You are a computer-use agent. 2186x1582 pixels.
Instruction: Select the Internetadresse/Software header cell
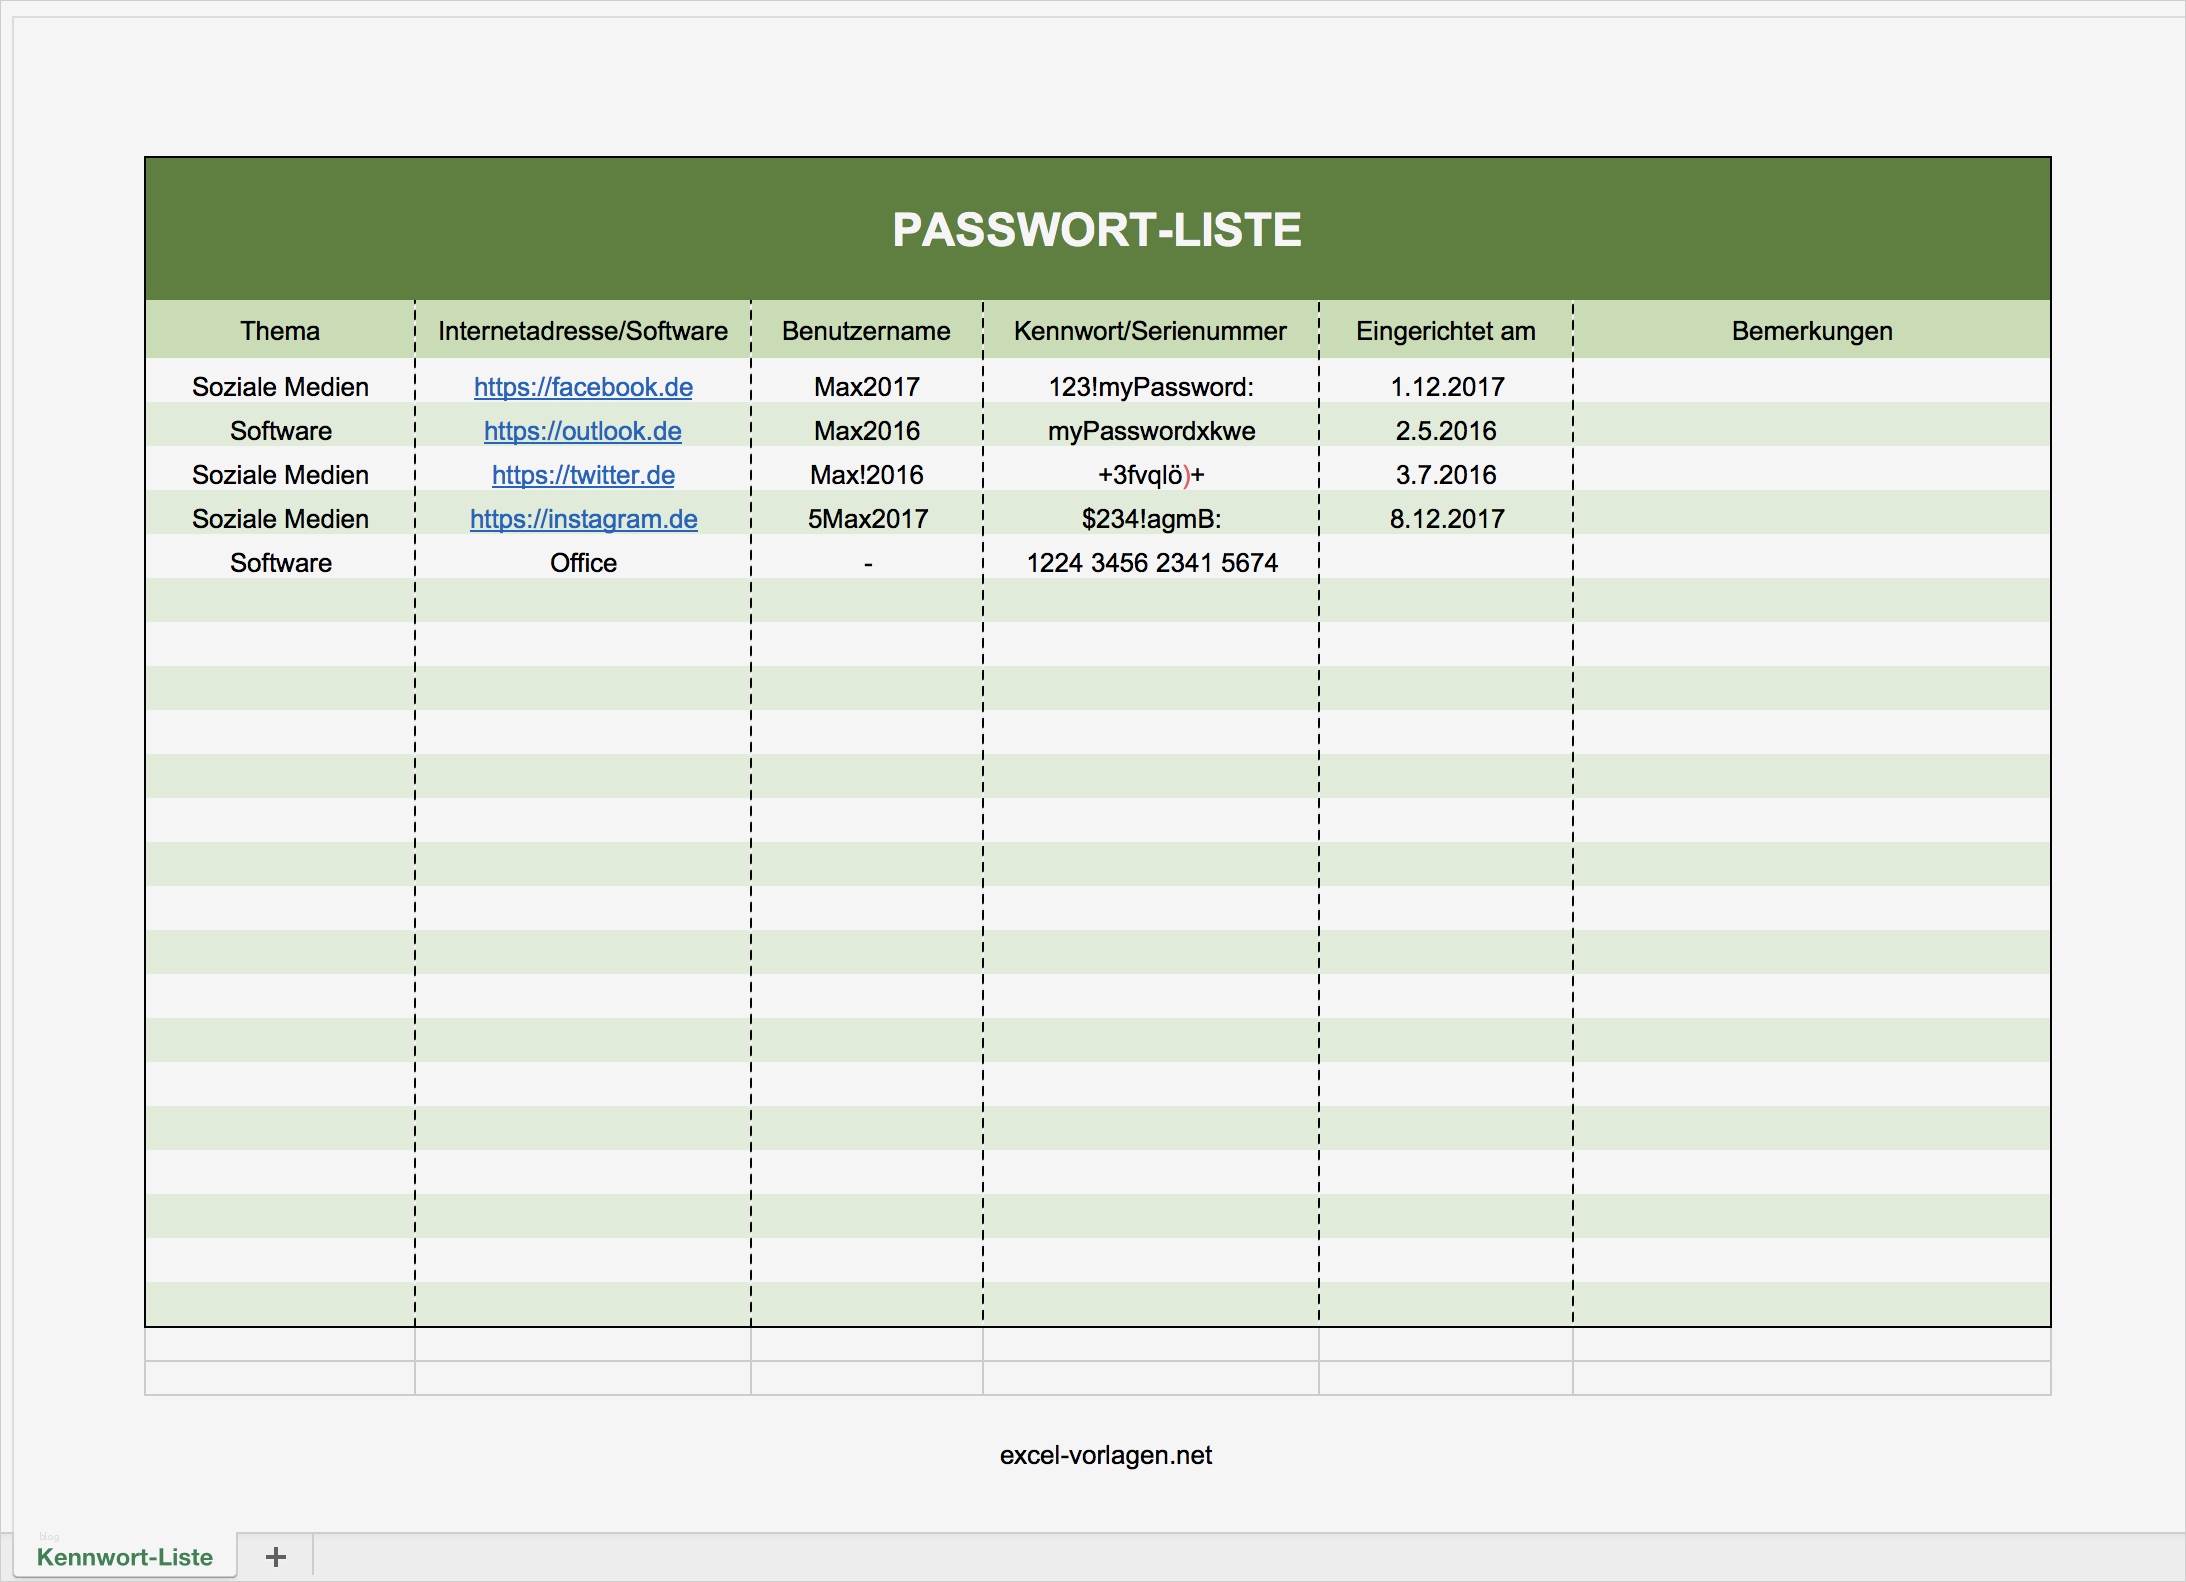(582, 331)
